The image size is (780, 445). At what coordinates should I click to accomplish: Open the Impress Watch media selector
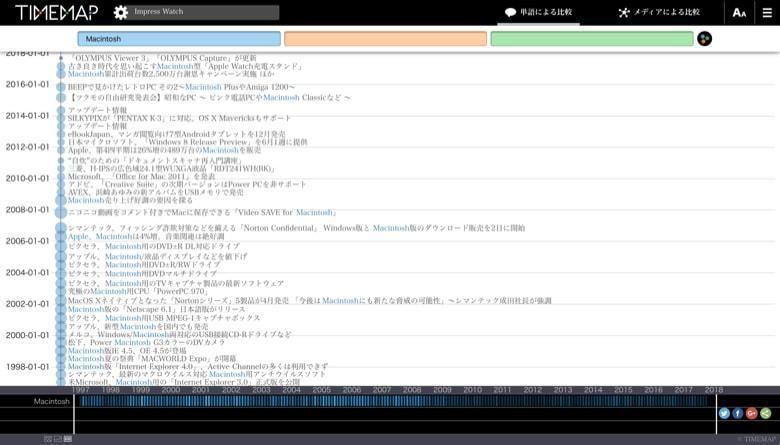pos(204,12)
